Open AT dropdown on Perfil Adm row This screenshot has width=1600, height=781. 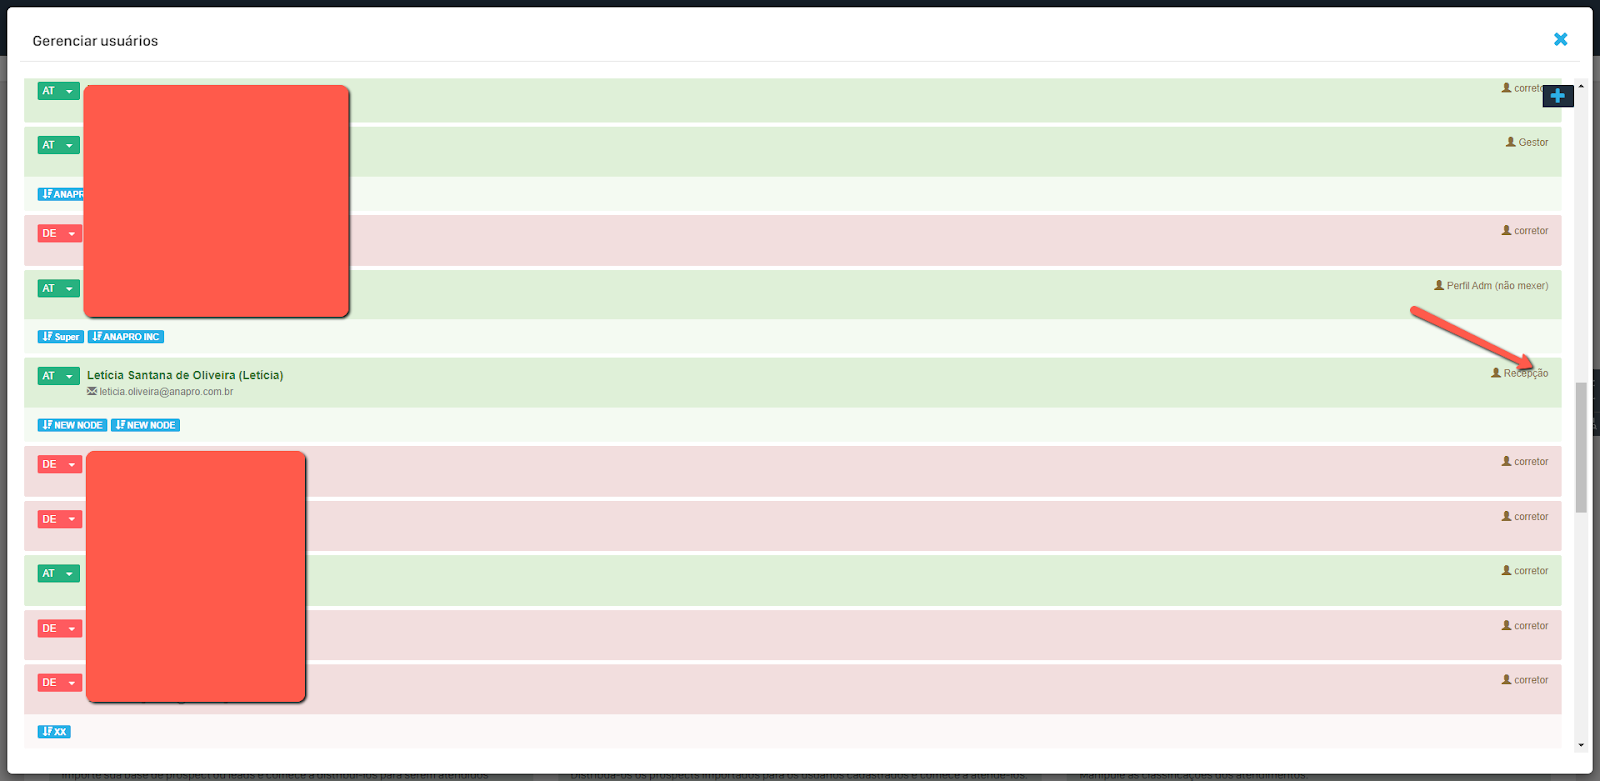59,289
